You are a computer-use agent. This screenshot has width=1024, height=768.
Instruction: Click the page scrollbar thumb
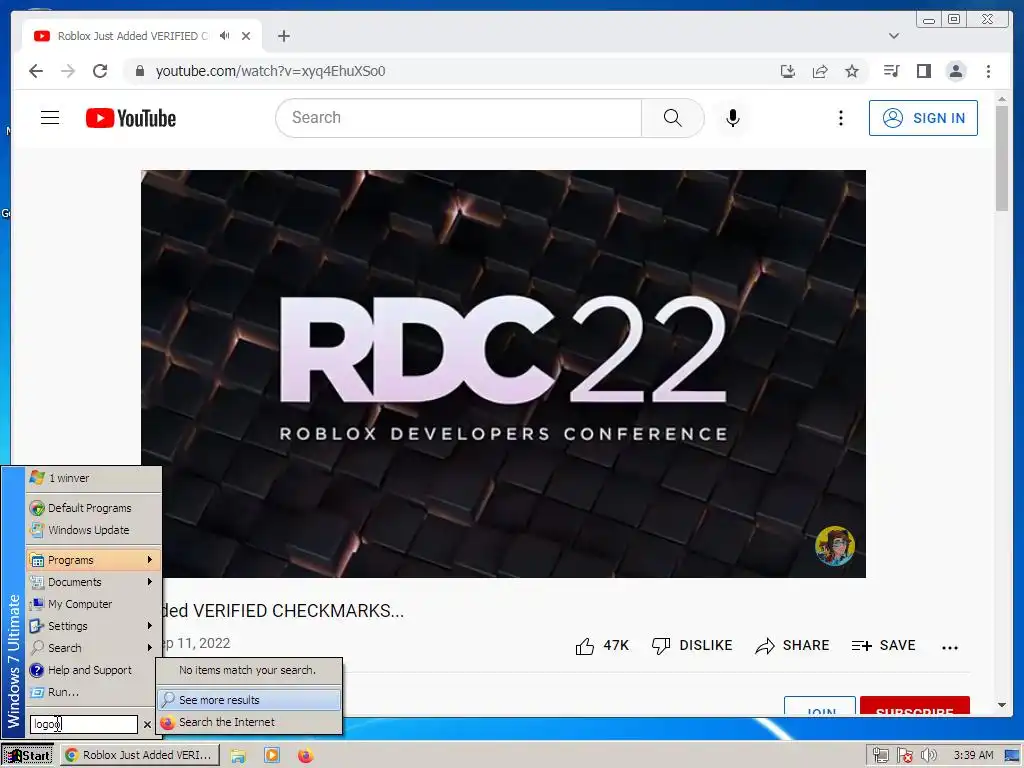pos(1002,159)
